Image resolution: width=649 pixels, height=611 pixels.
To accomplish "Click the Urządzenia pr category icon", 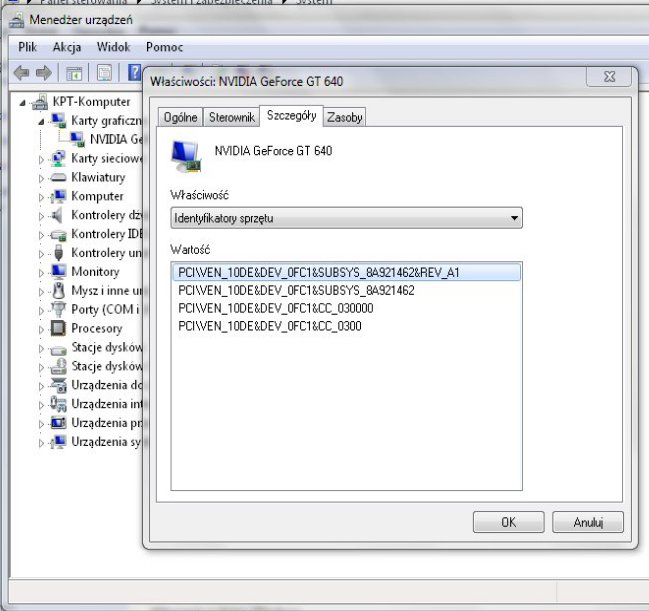I will click(x=58, y=423).
